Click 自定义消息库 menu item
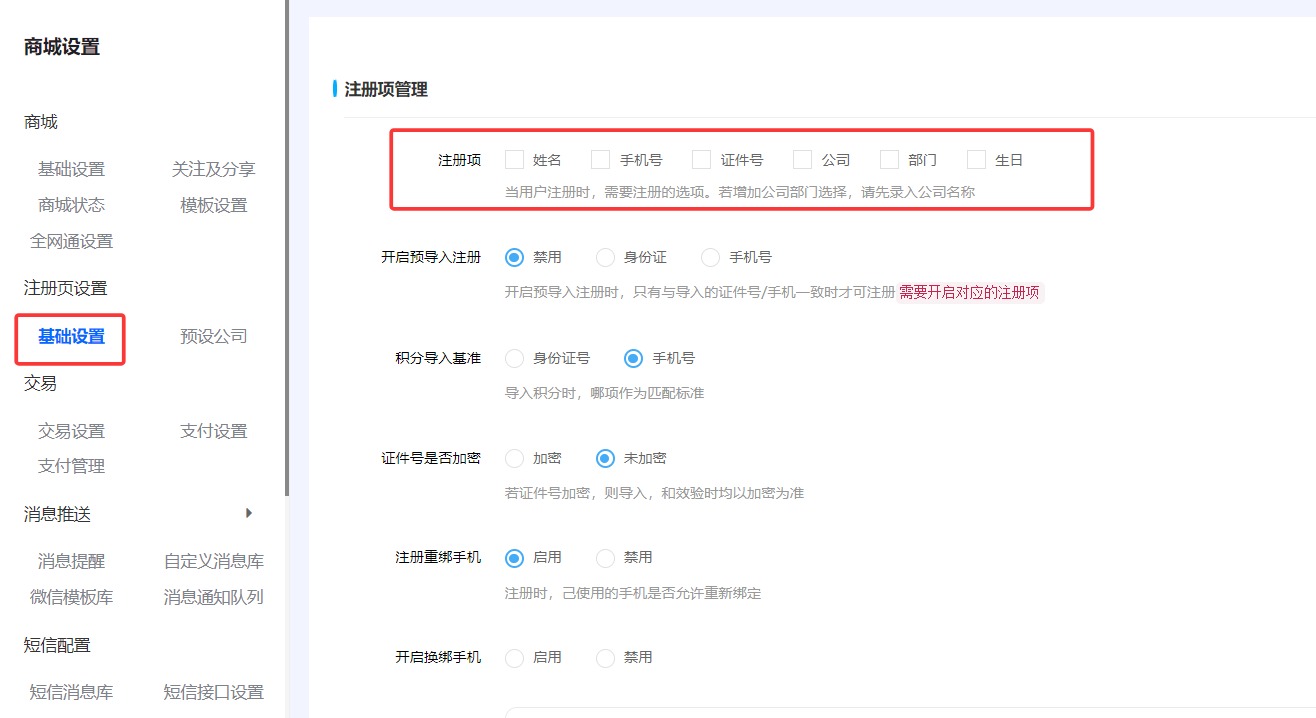The image size is (1316, 718). point(213,562)
